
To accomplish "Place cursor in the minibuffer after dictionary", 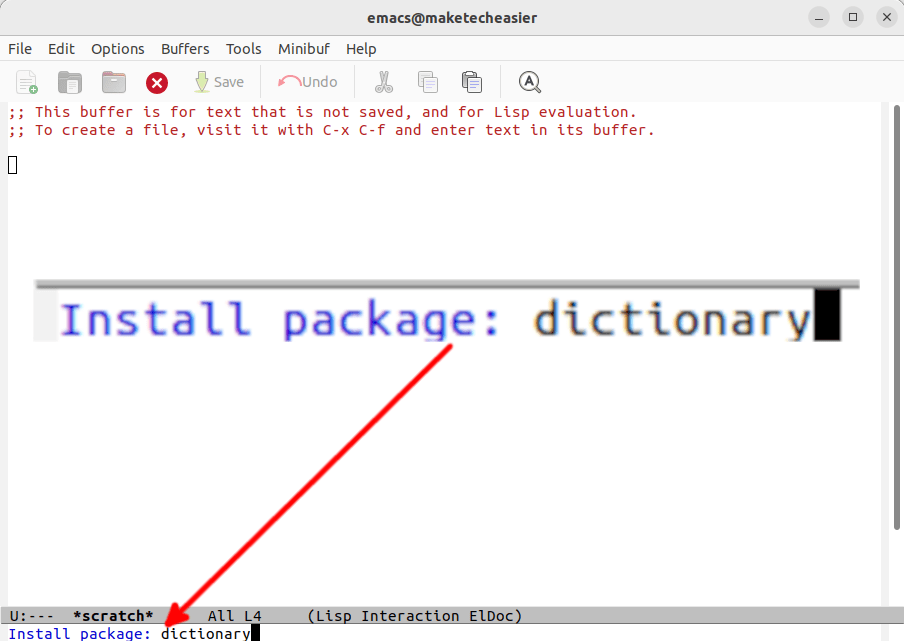I will tap(253, 633).
